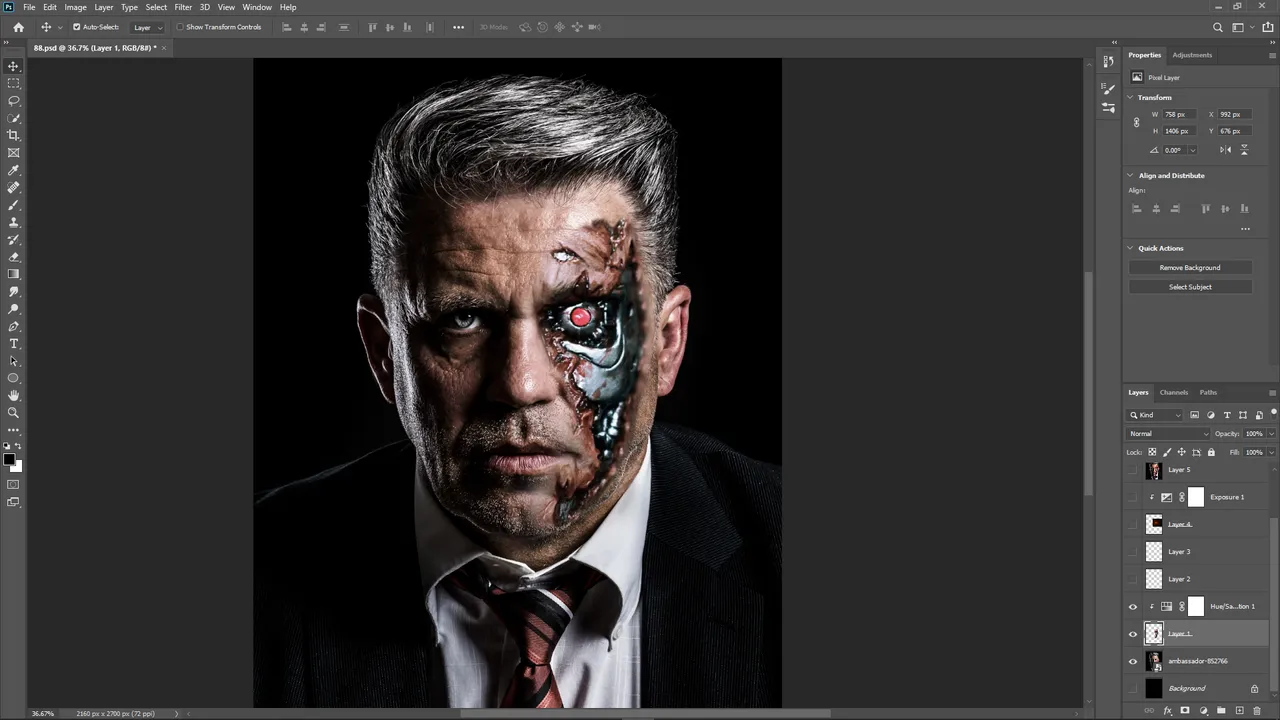Add a layer mask from Layers panel
This screenshot has width=1280, height=720.
[1185, 711]
